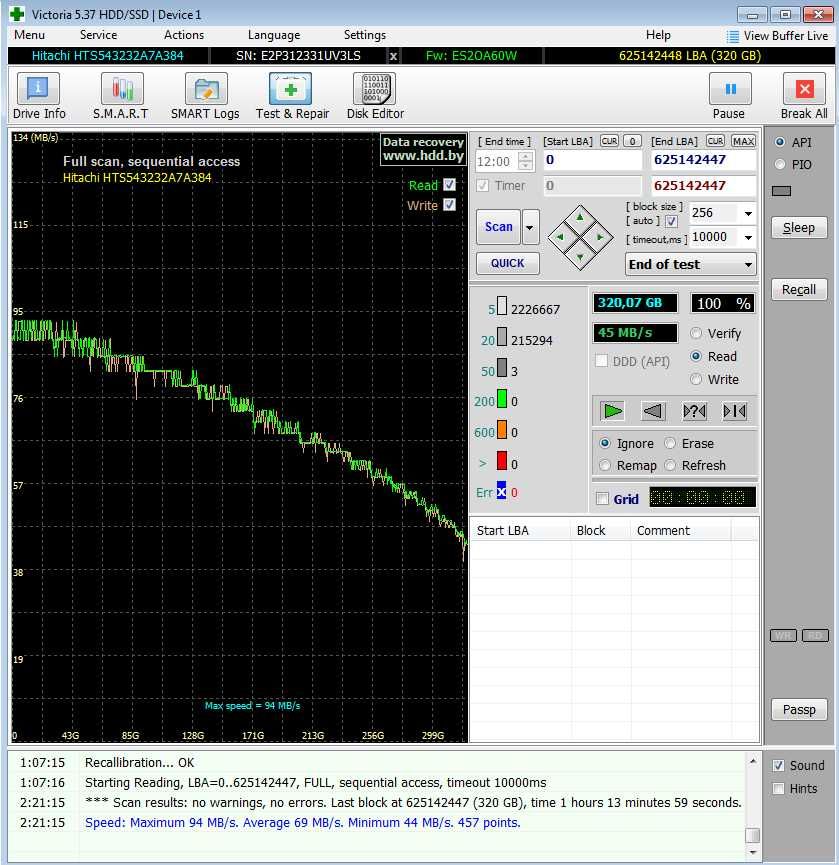Click the CUR button for Start LBA
This screenshot has height=865, width=839.
609,141
